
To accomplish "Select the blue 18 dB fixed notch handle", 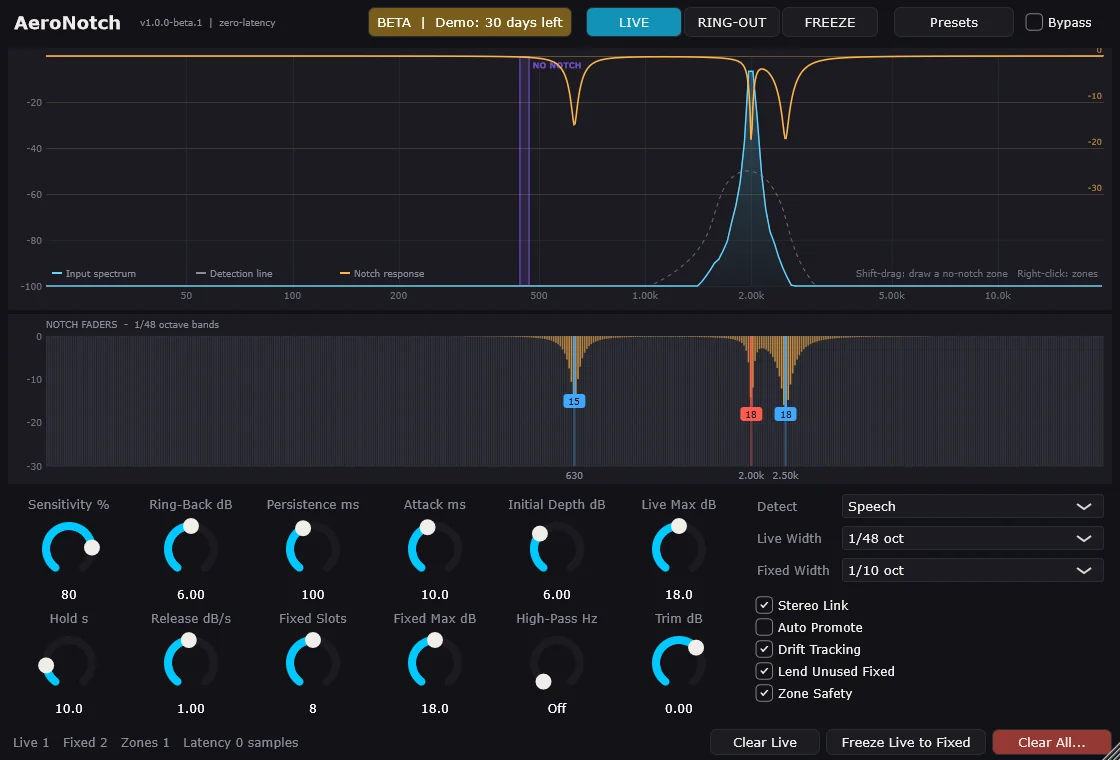I will pos(786,414).
